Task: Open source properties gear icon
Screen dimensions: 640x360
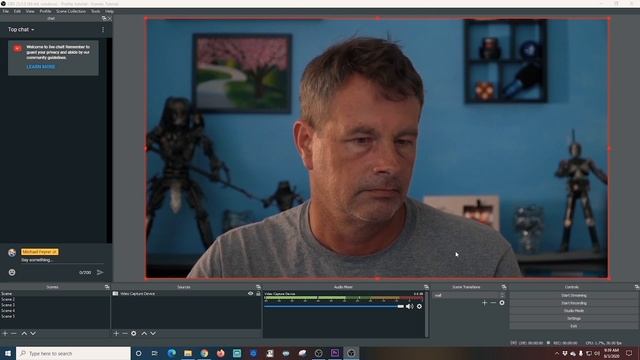Action: coord(133,333)
